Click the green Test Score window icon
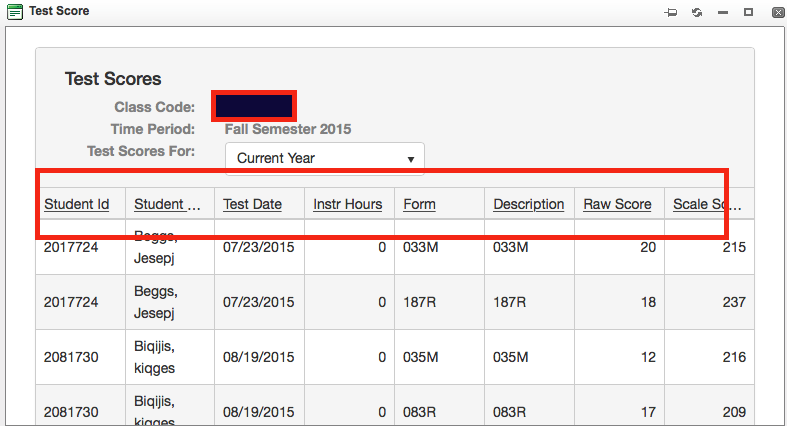 [15, 12]
